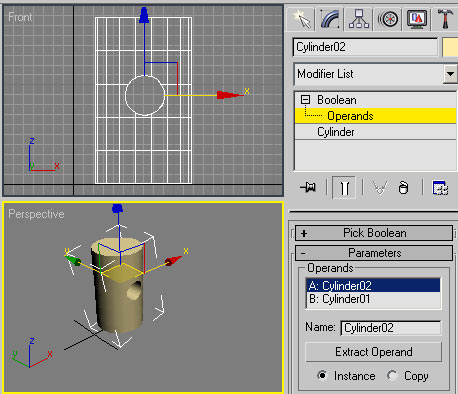The width and height of the screenshot is (458, 394).
Task: Click the red X axis arrow in Perspective
Action: pyautogui.click(x=173, y=260)
